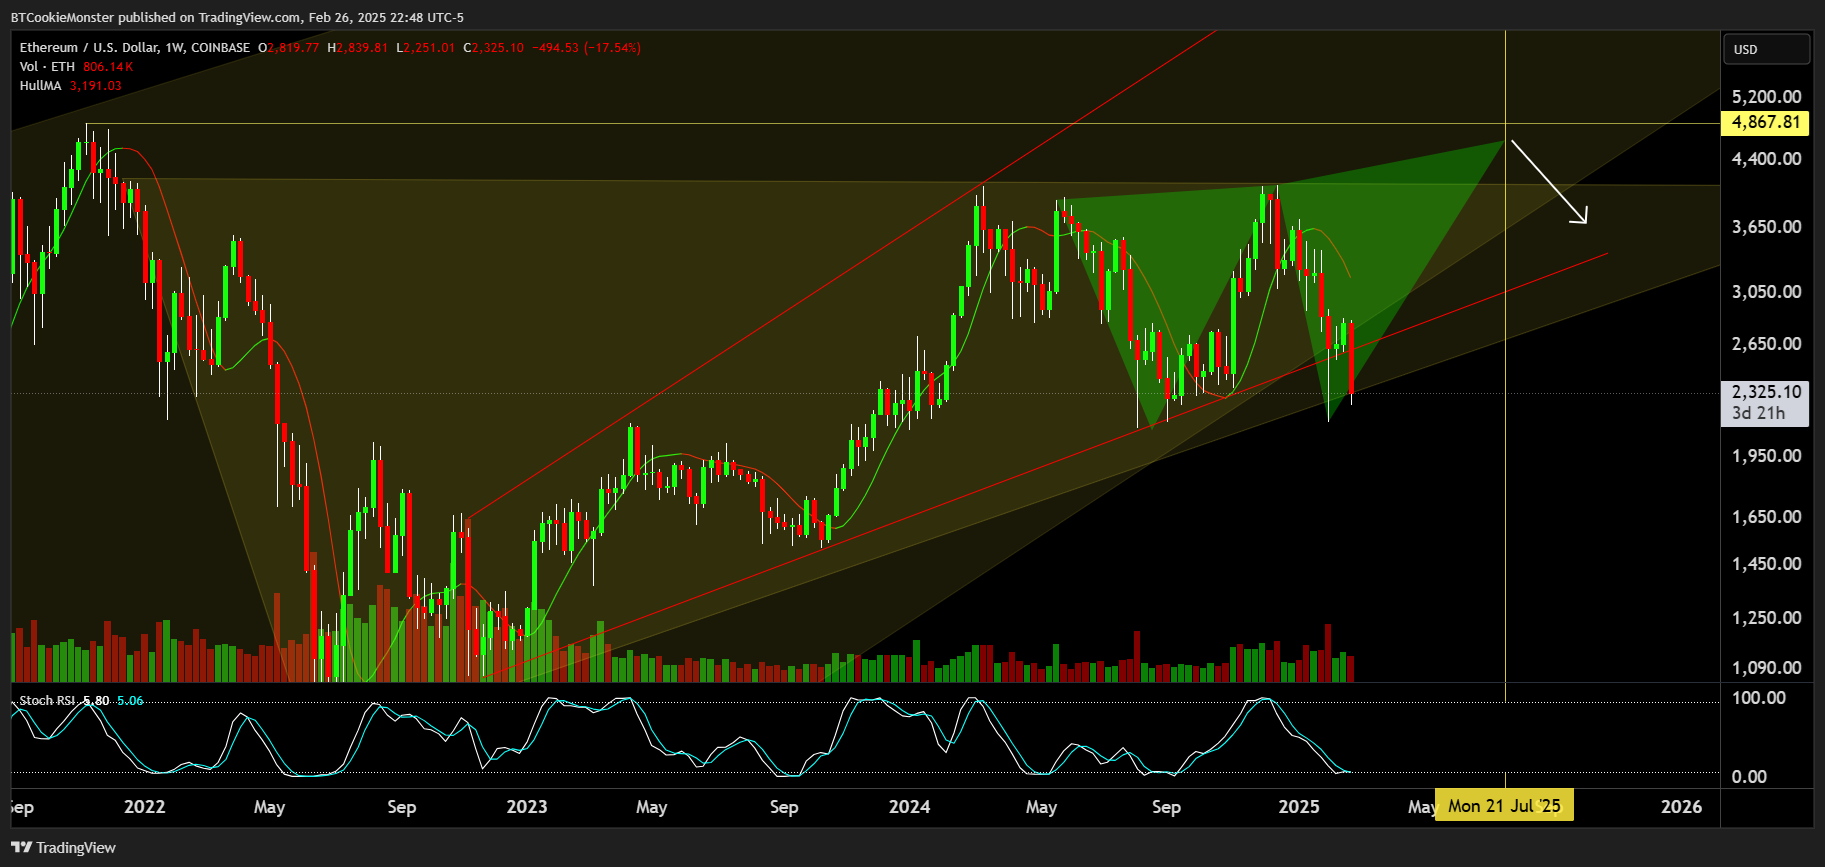The image size is (1825, 867).
Task: Open the USD currency selector
Action: point(1766,49)
